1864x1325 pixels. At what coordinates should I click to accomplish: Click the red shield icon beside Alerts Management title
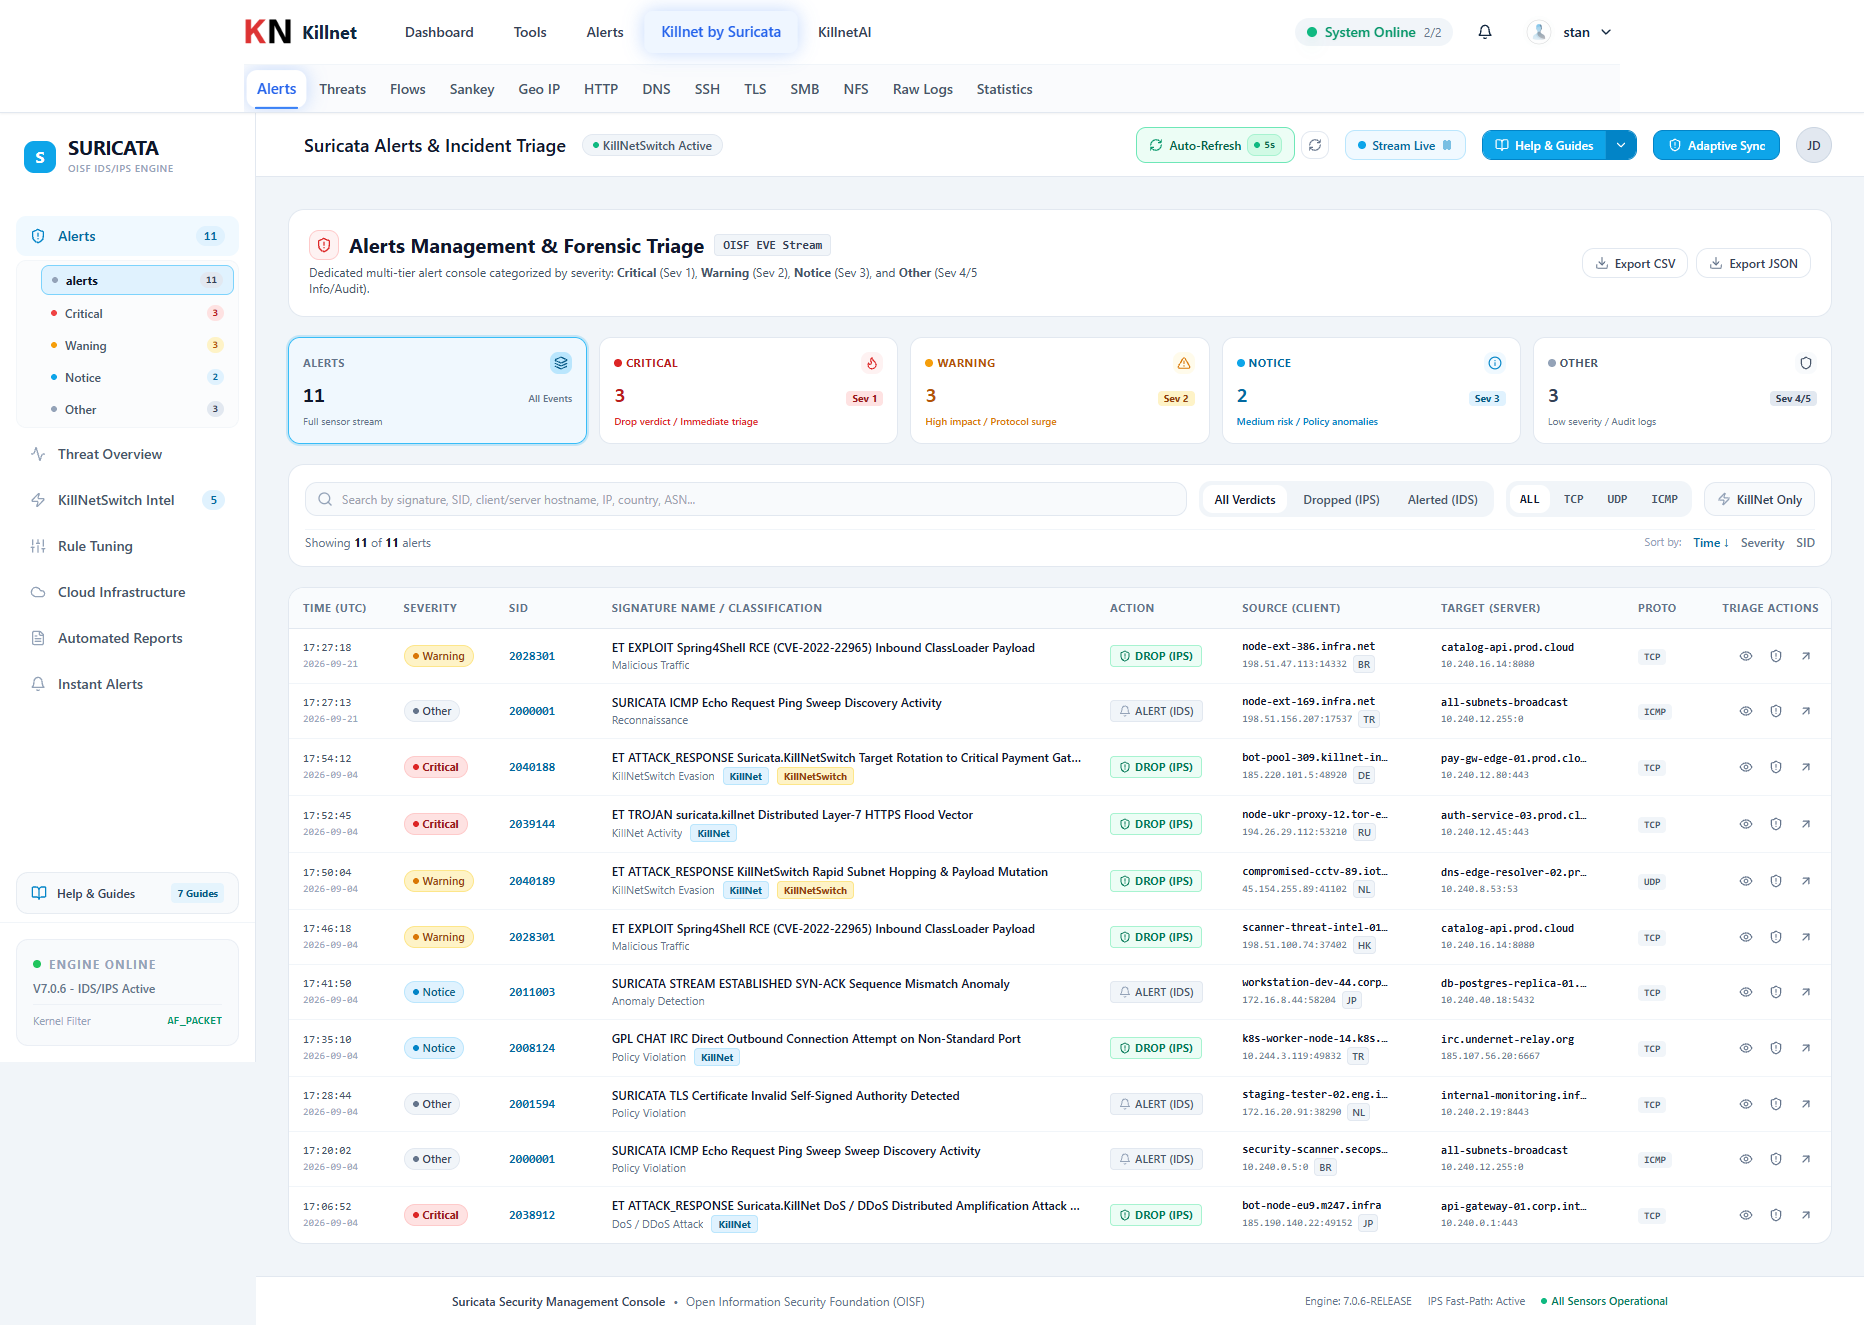(323, 245)
